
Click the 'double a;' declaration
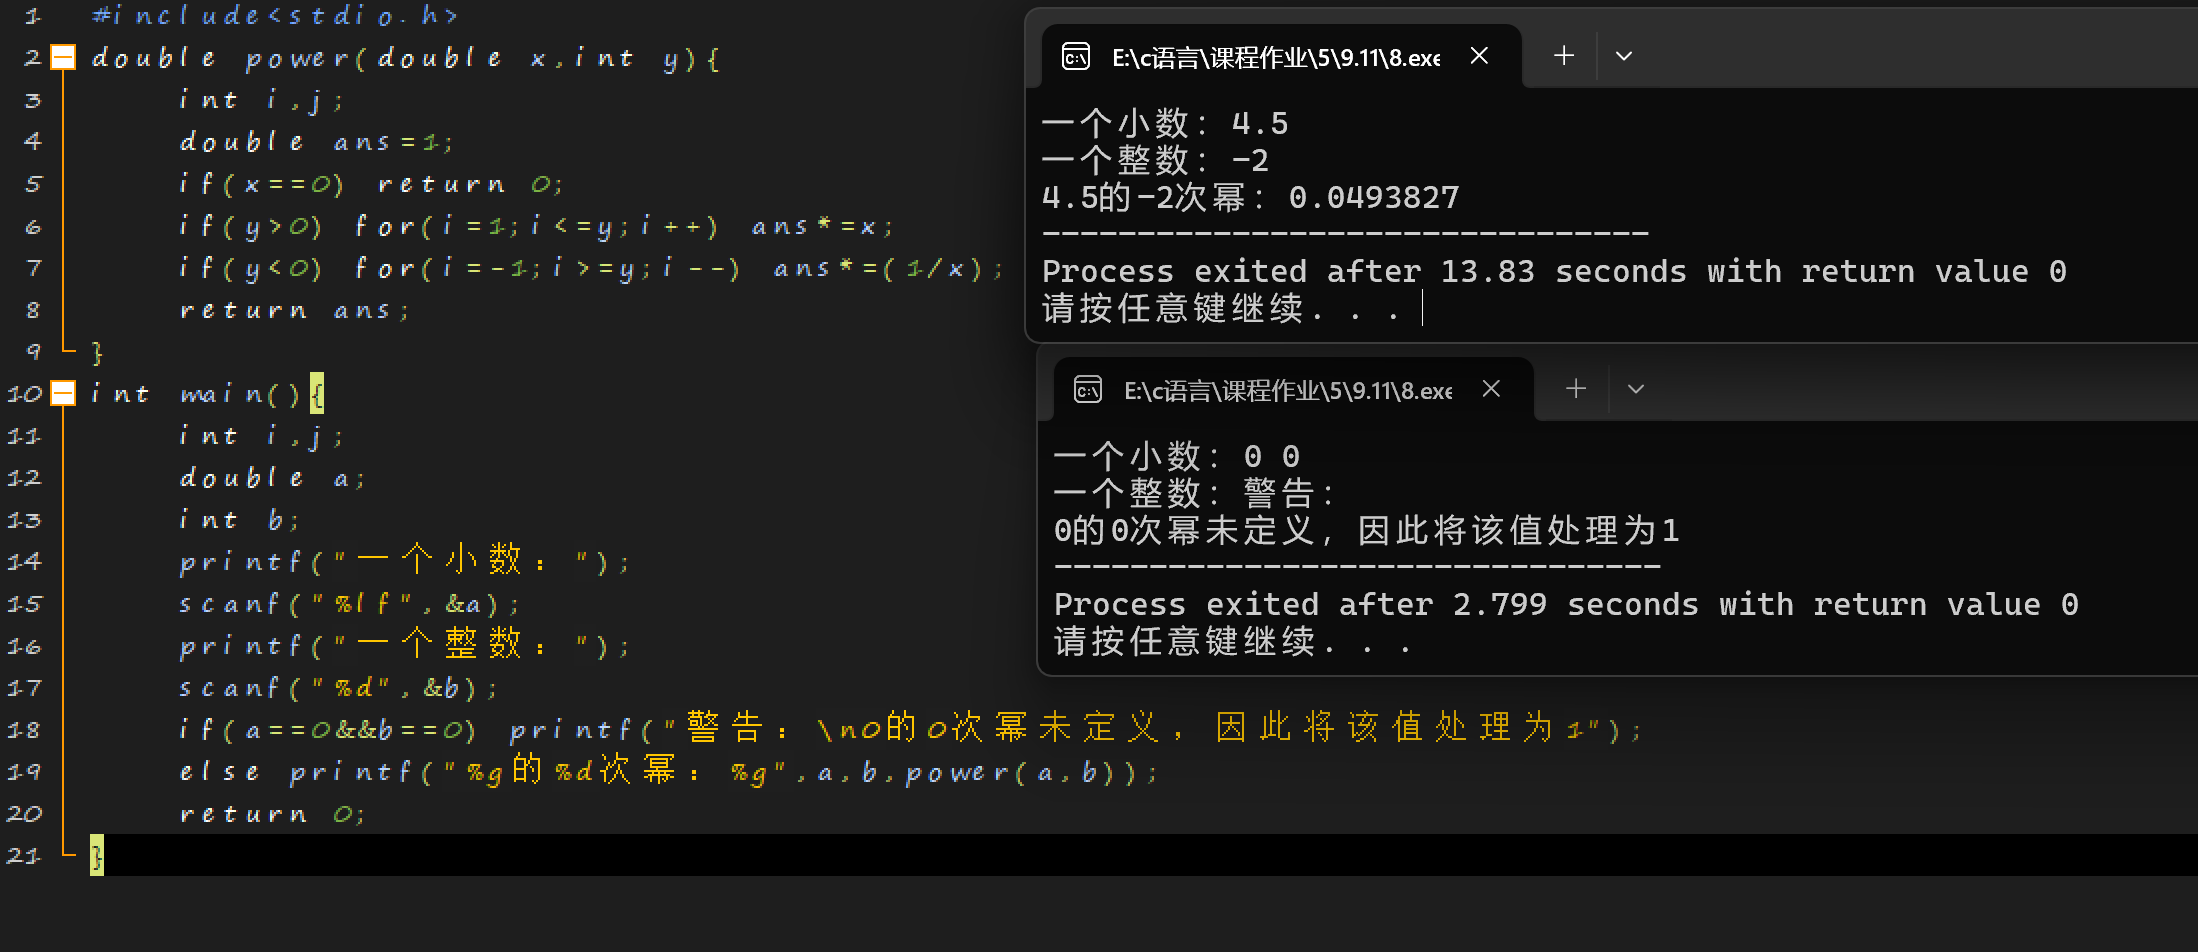(x=272, y=478)
